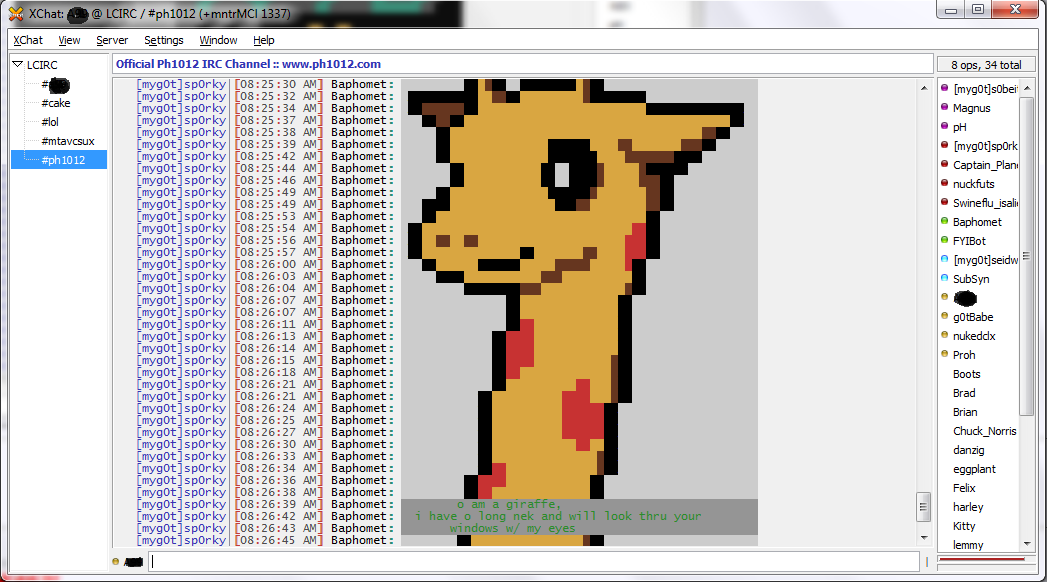Select user Proh in user list

(964, 355)
